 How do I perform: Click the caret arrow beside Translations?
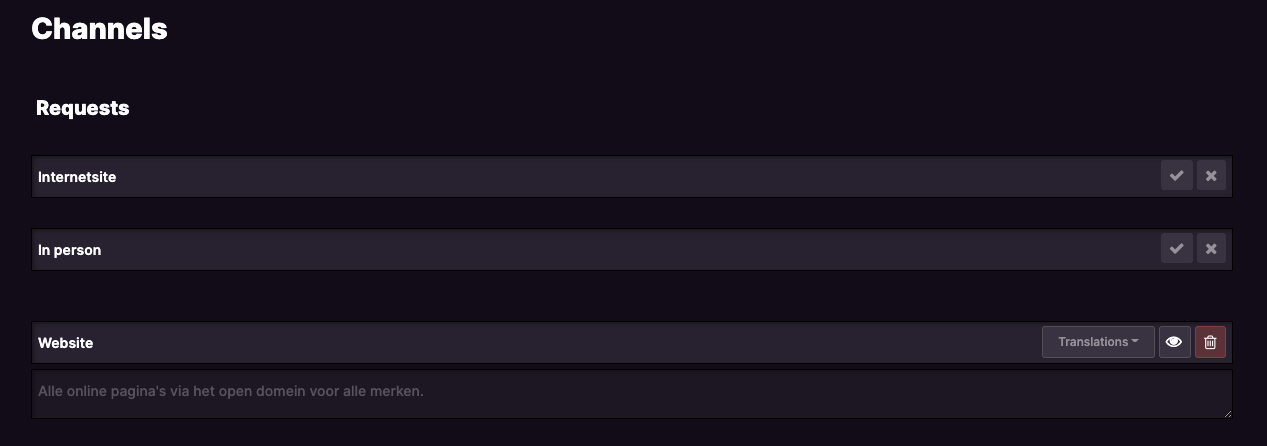[1135, 342]
